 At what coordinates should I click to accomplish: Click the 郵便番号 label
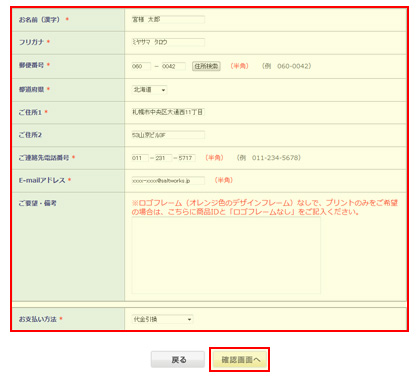tap(31, 65)
